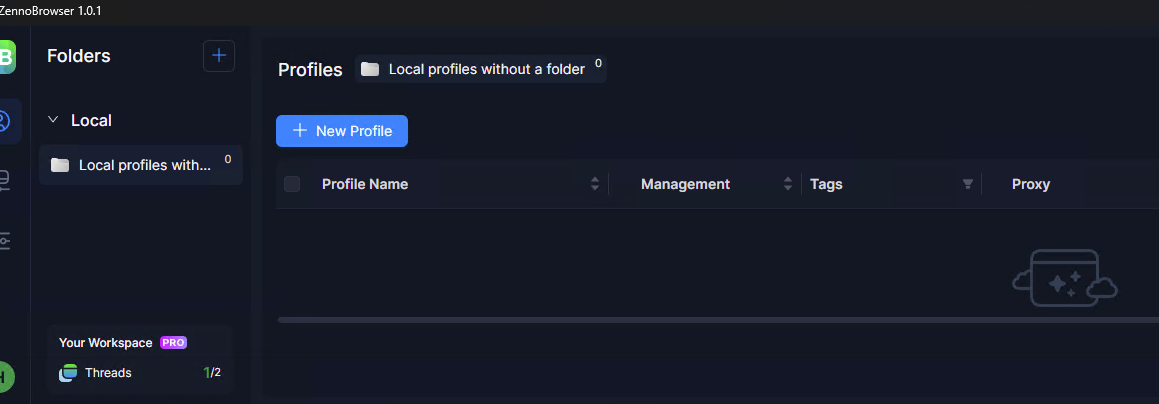Add a new folder with plus icon

(219, 56)
